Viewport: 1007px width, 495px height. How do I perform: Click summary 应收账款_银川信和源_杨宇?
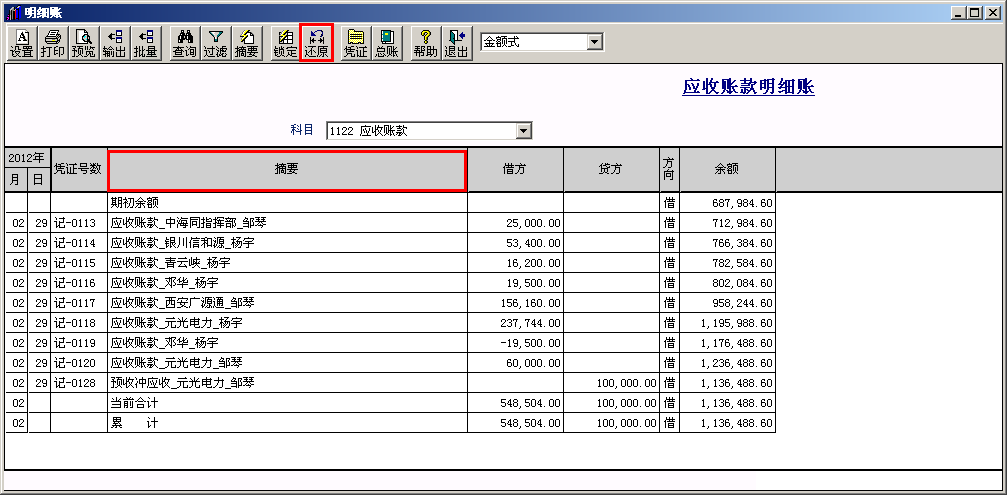(x=183, y=243)
